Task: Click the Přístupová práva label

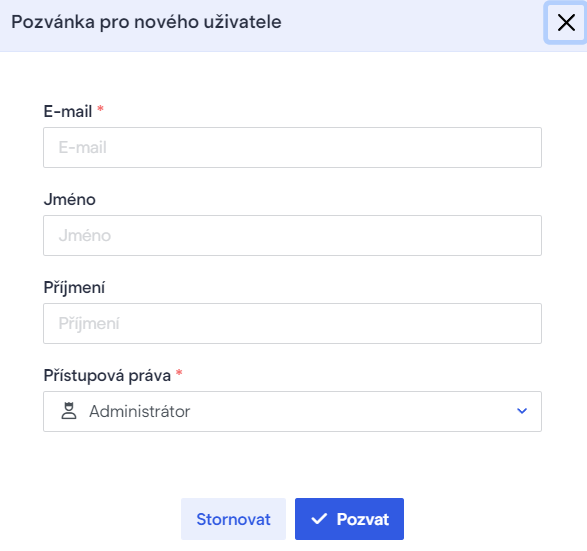Action: (107, 375)
